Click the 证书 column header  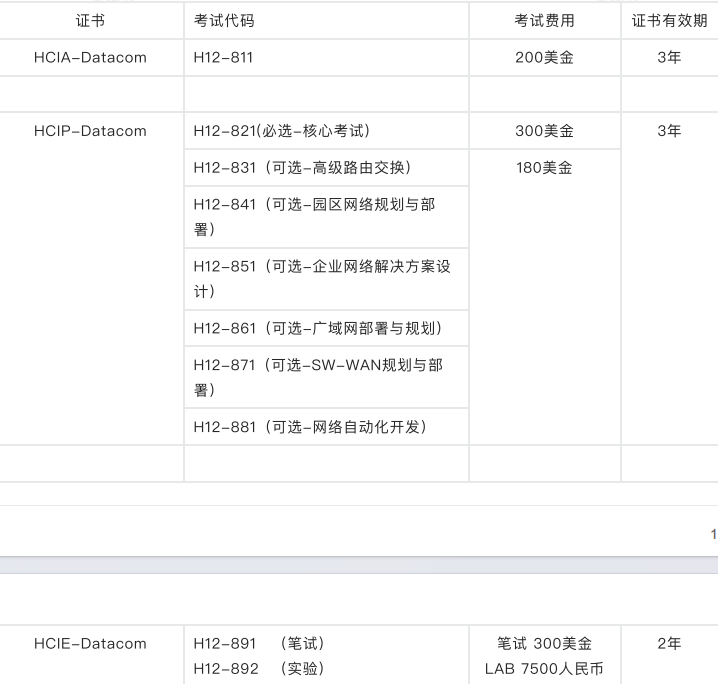click(90, 21)
